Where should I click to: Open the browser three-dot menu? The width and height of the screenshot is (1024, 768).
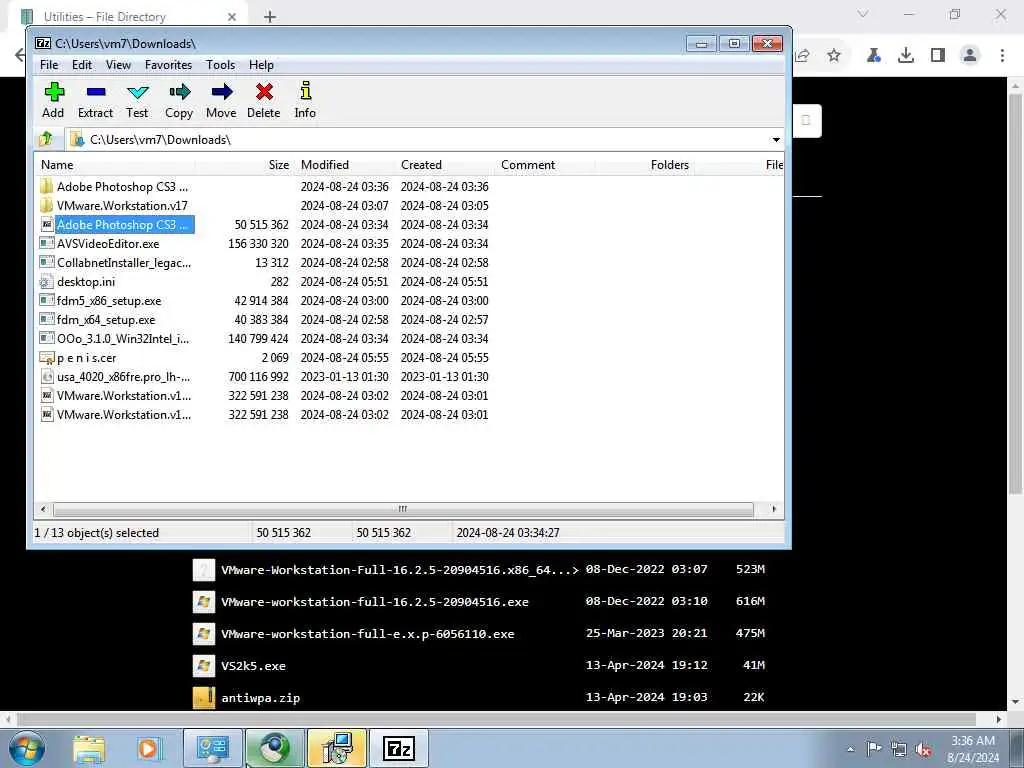click(x=1002, y=56)
